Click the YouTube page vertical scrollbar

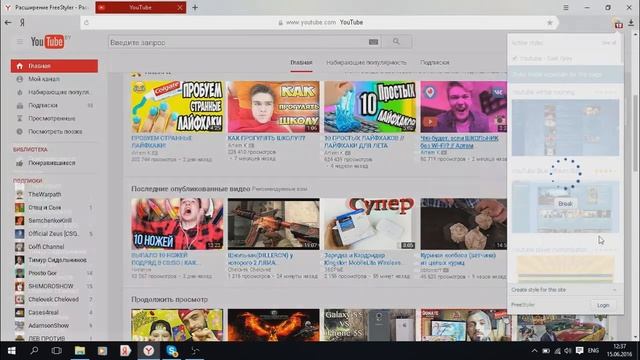tap(636, 133)
